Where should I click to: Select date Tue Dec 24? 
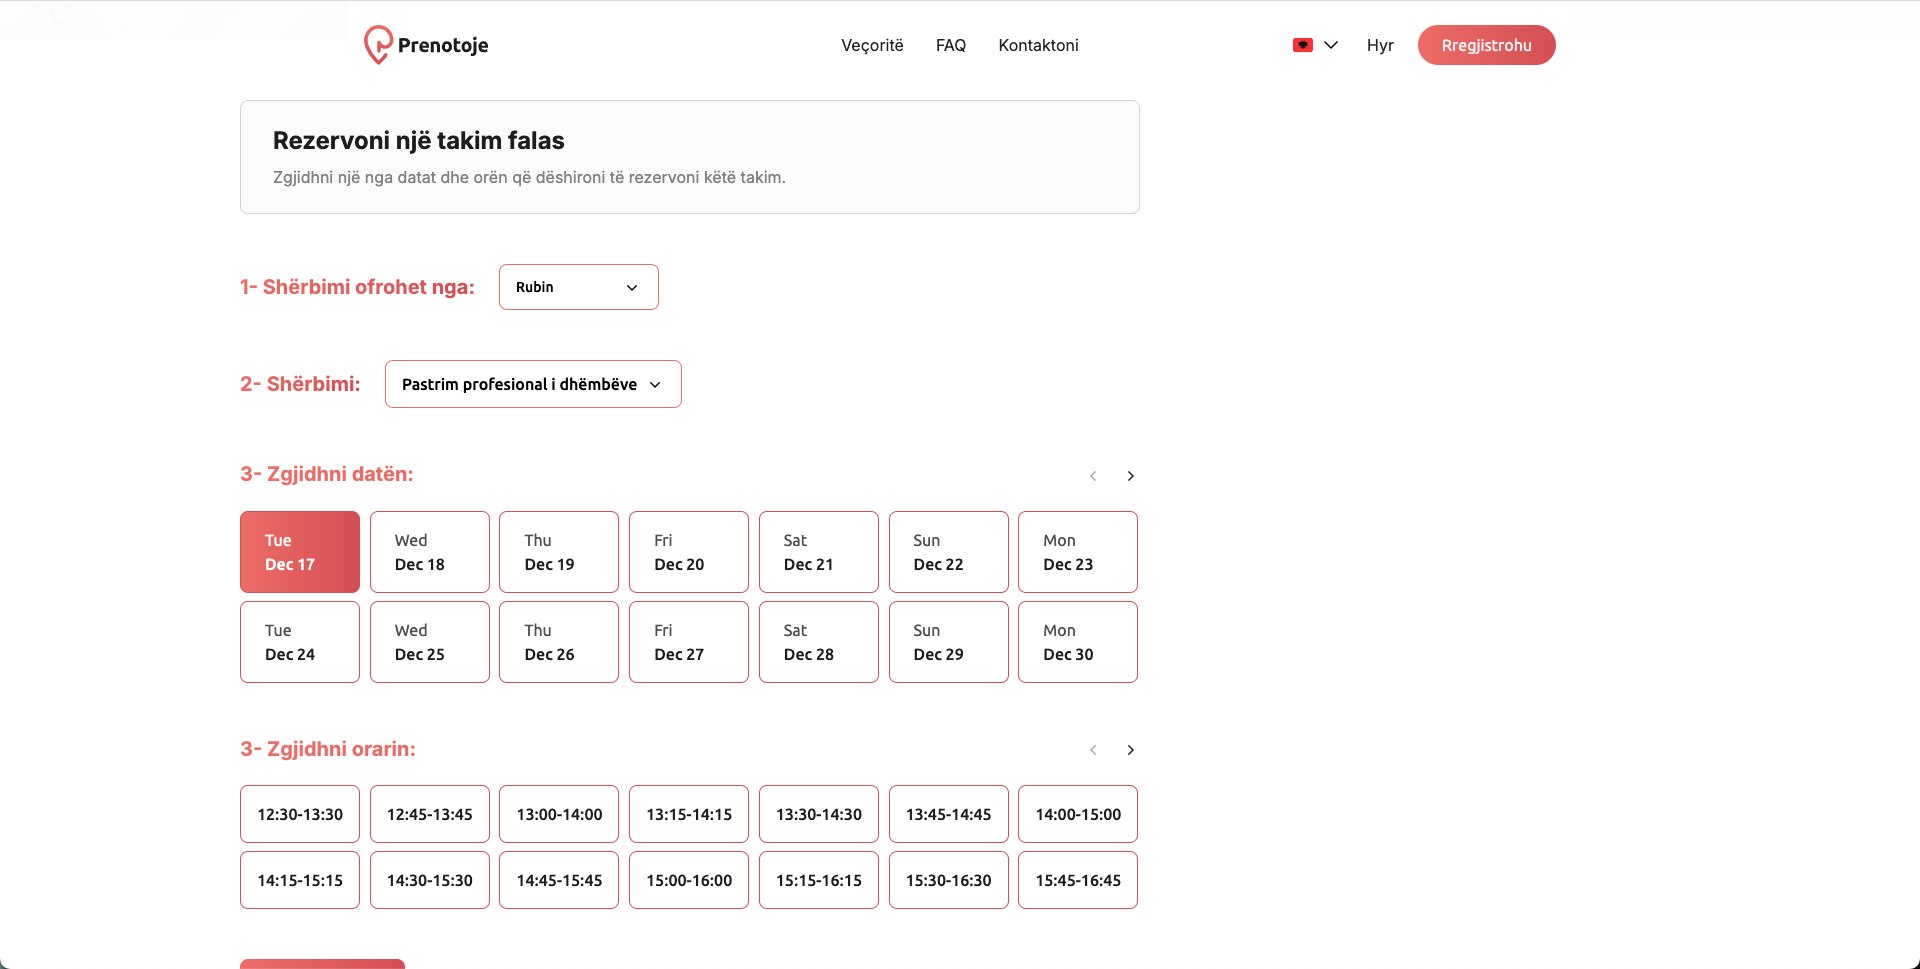pyautogui.click(x=300, y=642)
